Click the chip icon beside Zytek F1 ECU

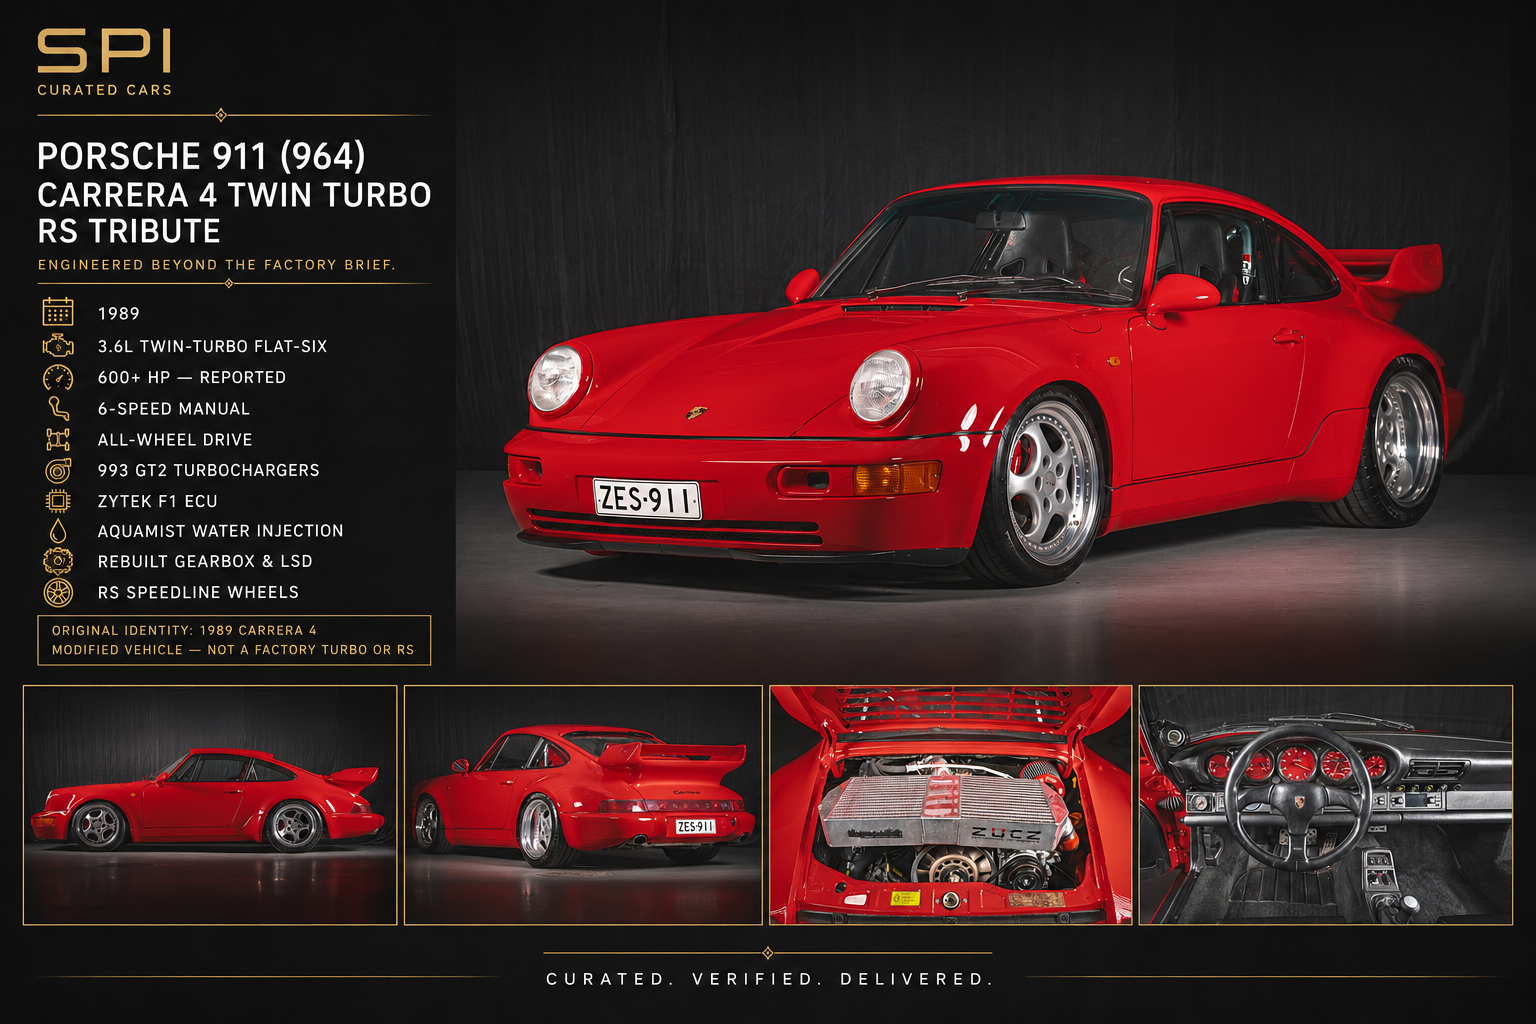[x=58, y=501]
